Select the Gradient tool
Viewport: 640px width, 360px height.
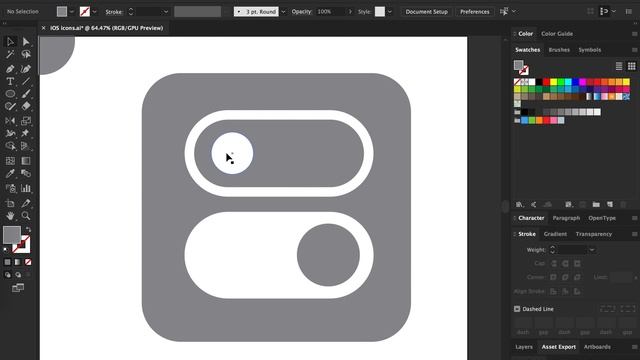[26, 161]
